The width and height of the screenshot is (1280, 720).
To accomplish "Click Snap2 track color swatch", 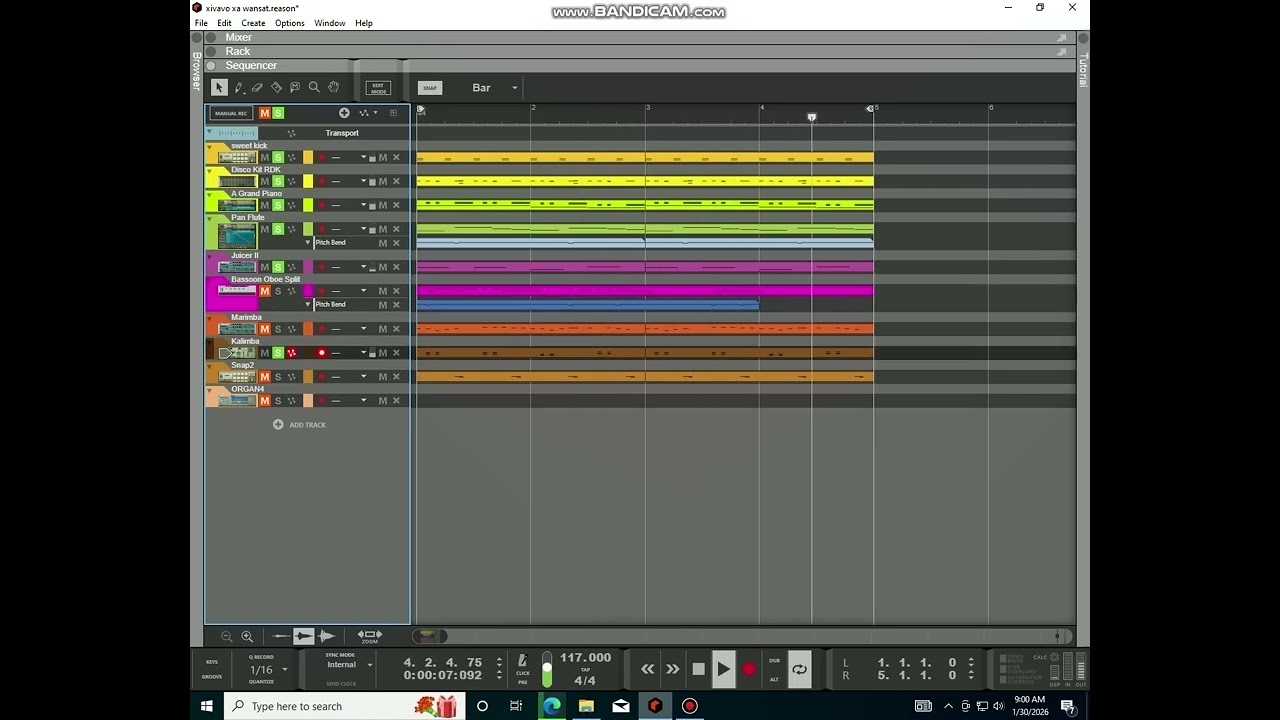I will 308,377.
